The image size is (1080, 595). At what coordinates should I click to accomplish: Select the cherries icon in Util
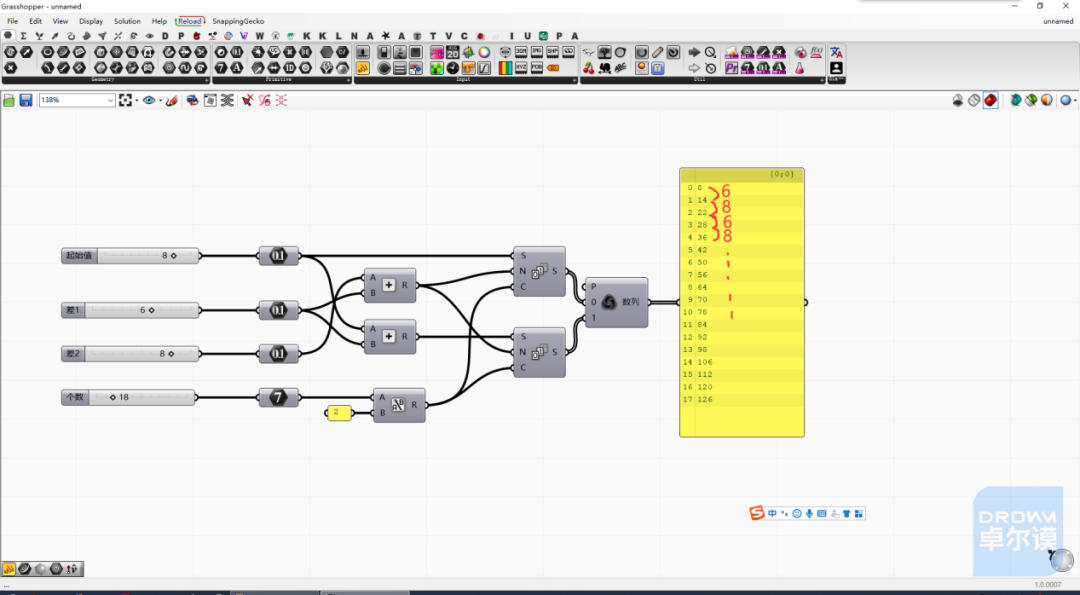pyautogui.click(x=589, y=68)
